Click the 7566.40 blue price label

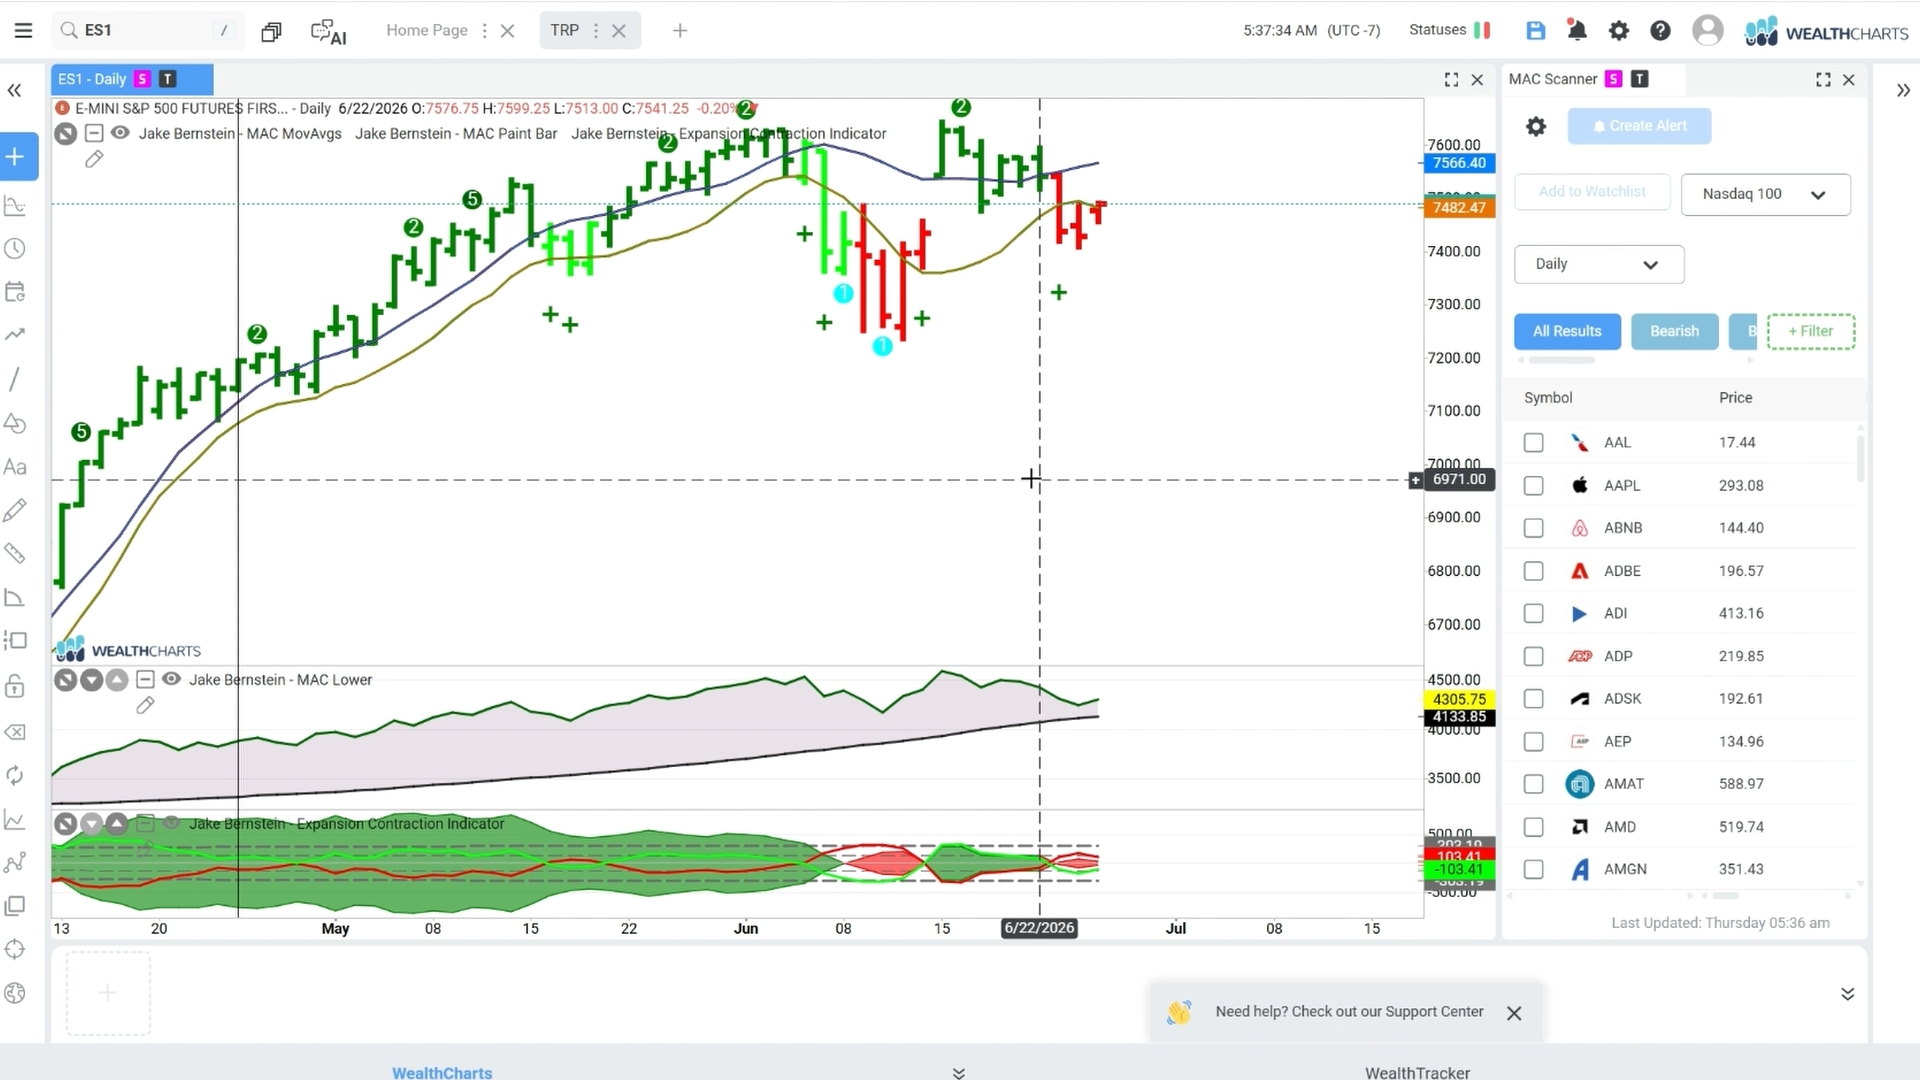click(1459, 163)
